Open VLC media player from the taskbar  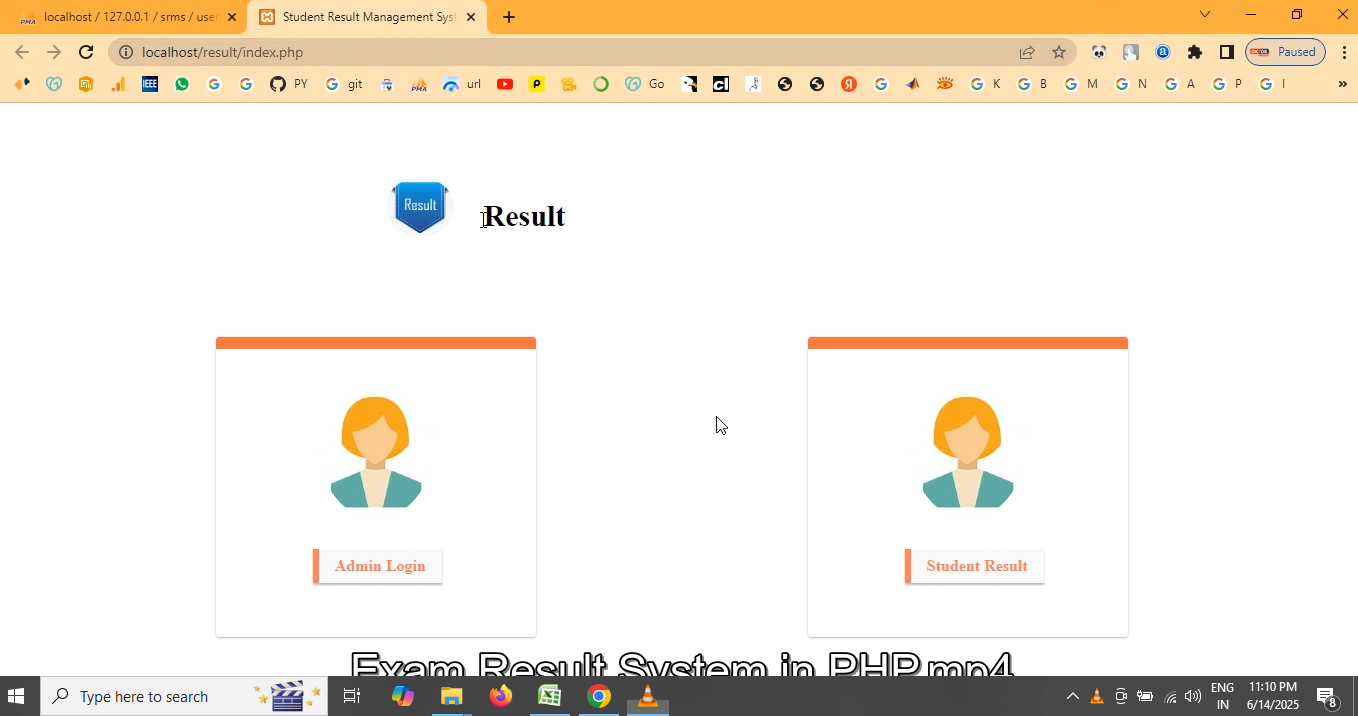tap(648, 696)
